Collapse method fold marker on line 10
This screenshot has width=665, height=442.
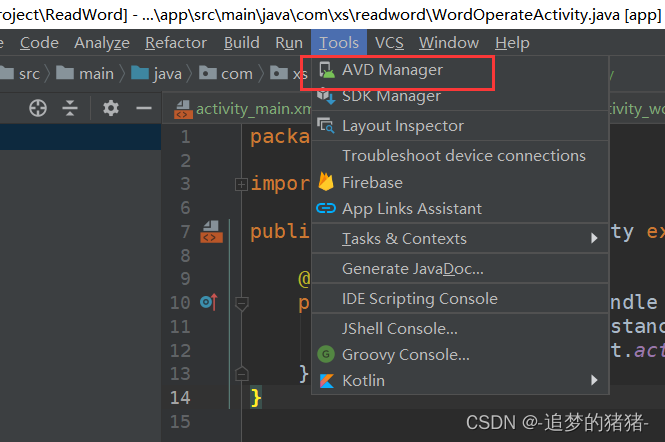click(241, 303)
